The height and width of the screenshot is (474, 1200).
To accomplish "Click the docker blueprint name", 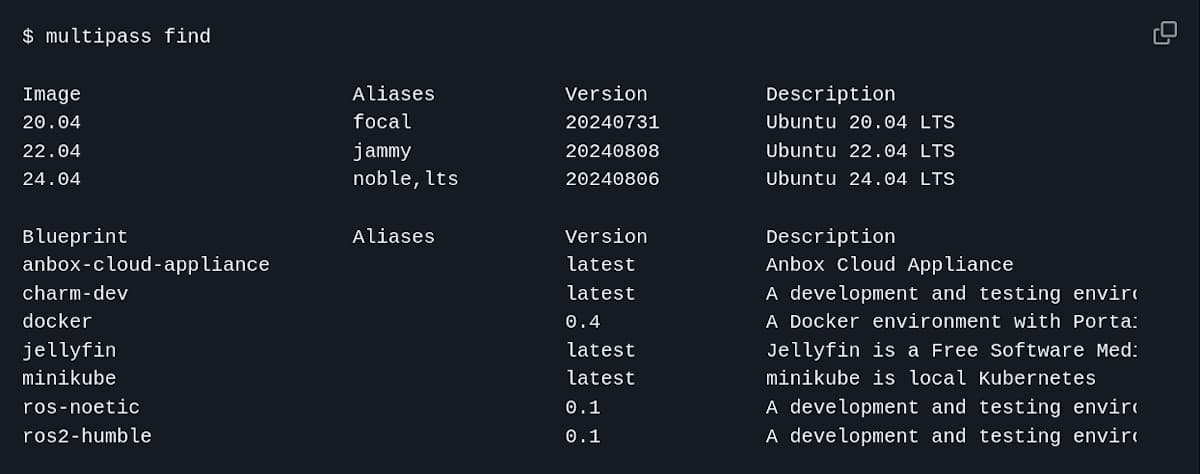I will (x=57, y=322).
